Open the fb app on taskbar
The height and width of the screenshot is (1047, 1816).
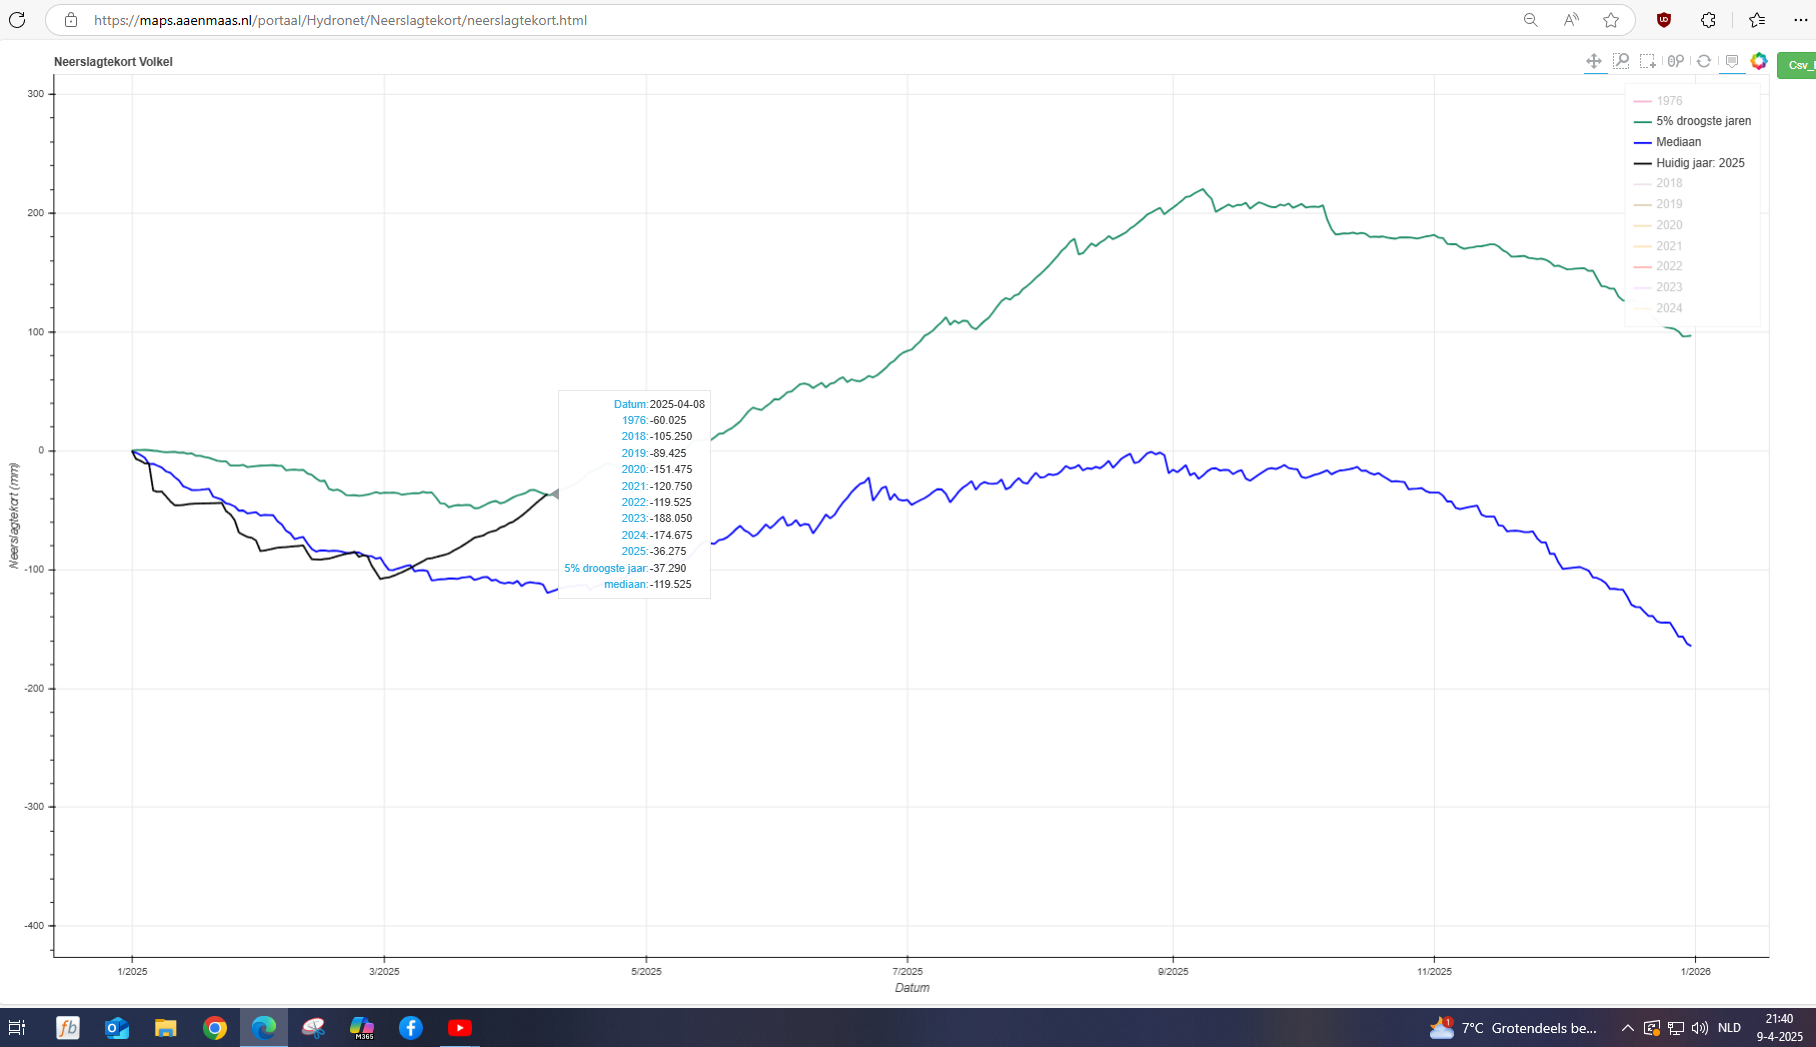pos(68,1028)
